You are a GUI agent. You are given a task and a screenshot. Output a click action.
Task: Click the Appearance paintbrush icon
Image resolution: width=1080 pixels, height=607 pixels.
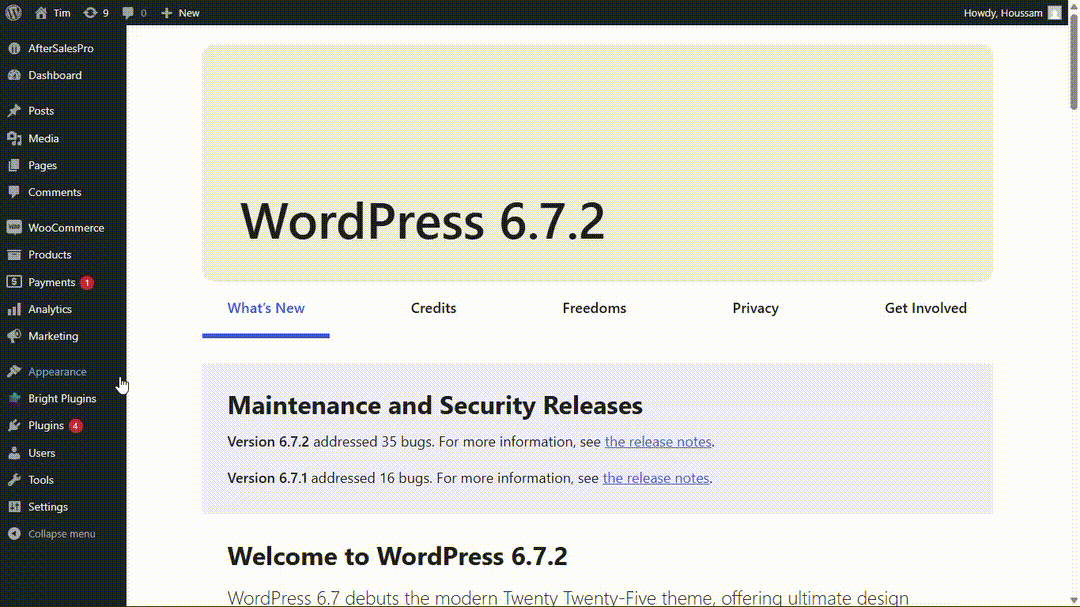click(14, 371)
